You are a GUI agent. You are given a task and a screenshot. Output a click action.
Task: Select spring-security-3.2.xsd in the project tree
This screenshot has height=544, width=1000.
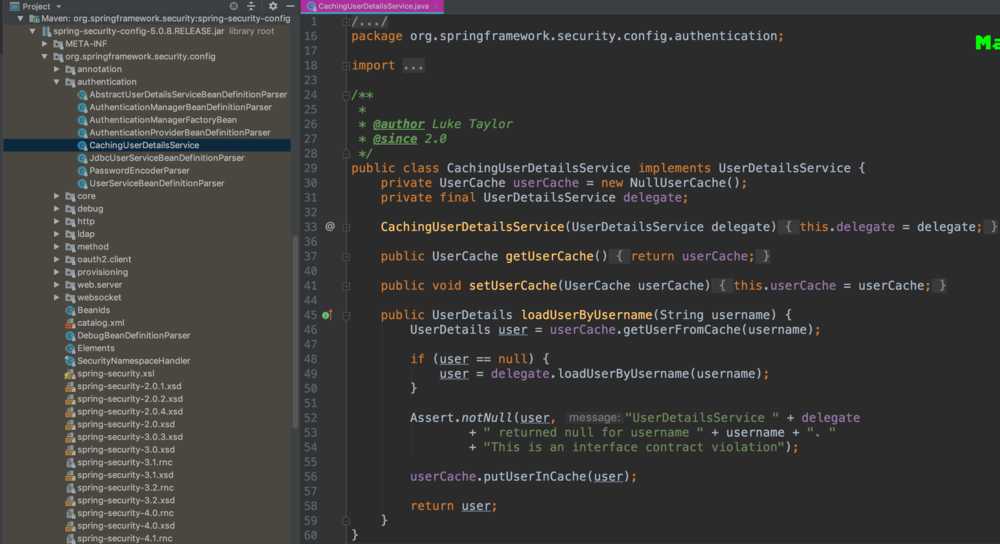(x=125, y=500)
